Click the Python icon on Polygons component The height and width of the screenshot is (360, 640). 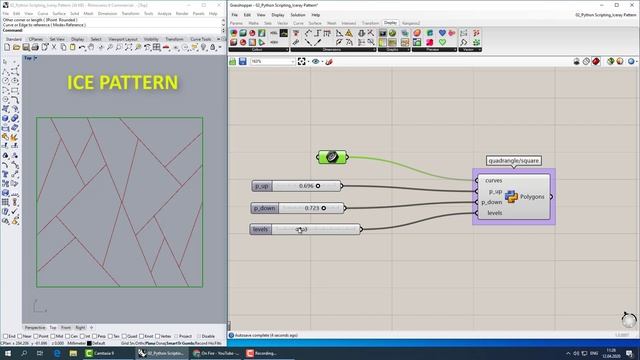point(511,197)
